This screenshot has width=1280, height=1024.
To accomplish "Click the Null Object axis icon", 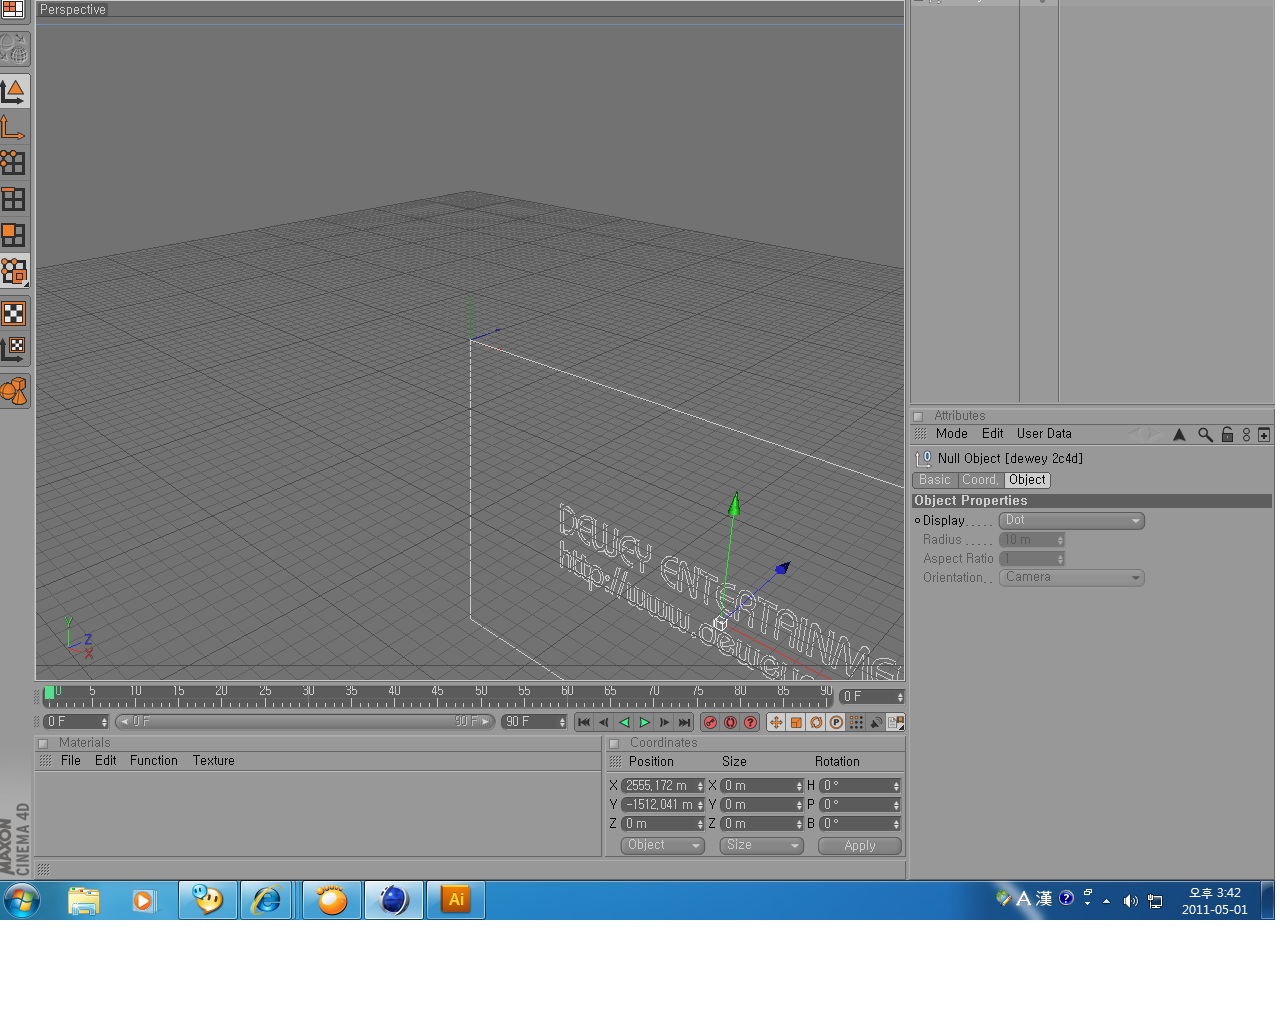I will 924,459.
